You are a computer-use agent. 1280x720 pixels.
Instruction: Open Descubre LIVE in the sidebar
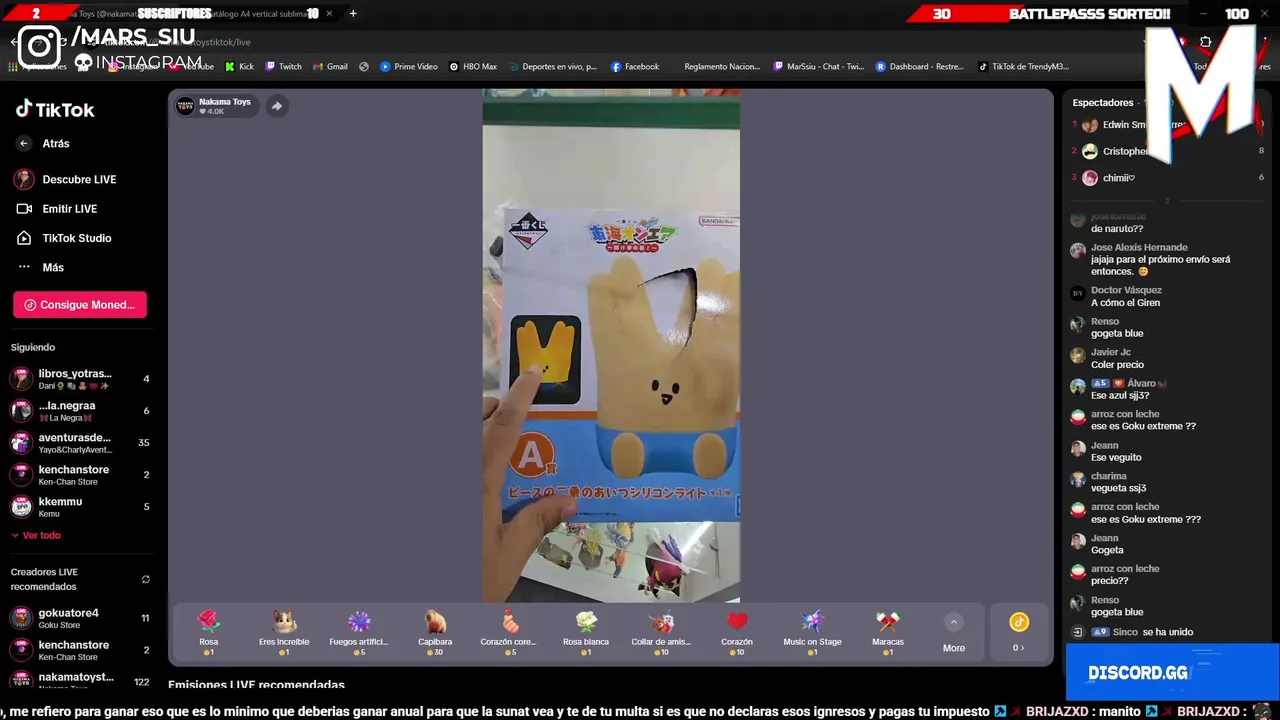(x=66, y=179)
